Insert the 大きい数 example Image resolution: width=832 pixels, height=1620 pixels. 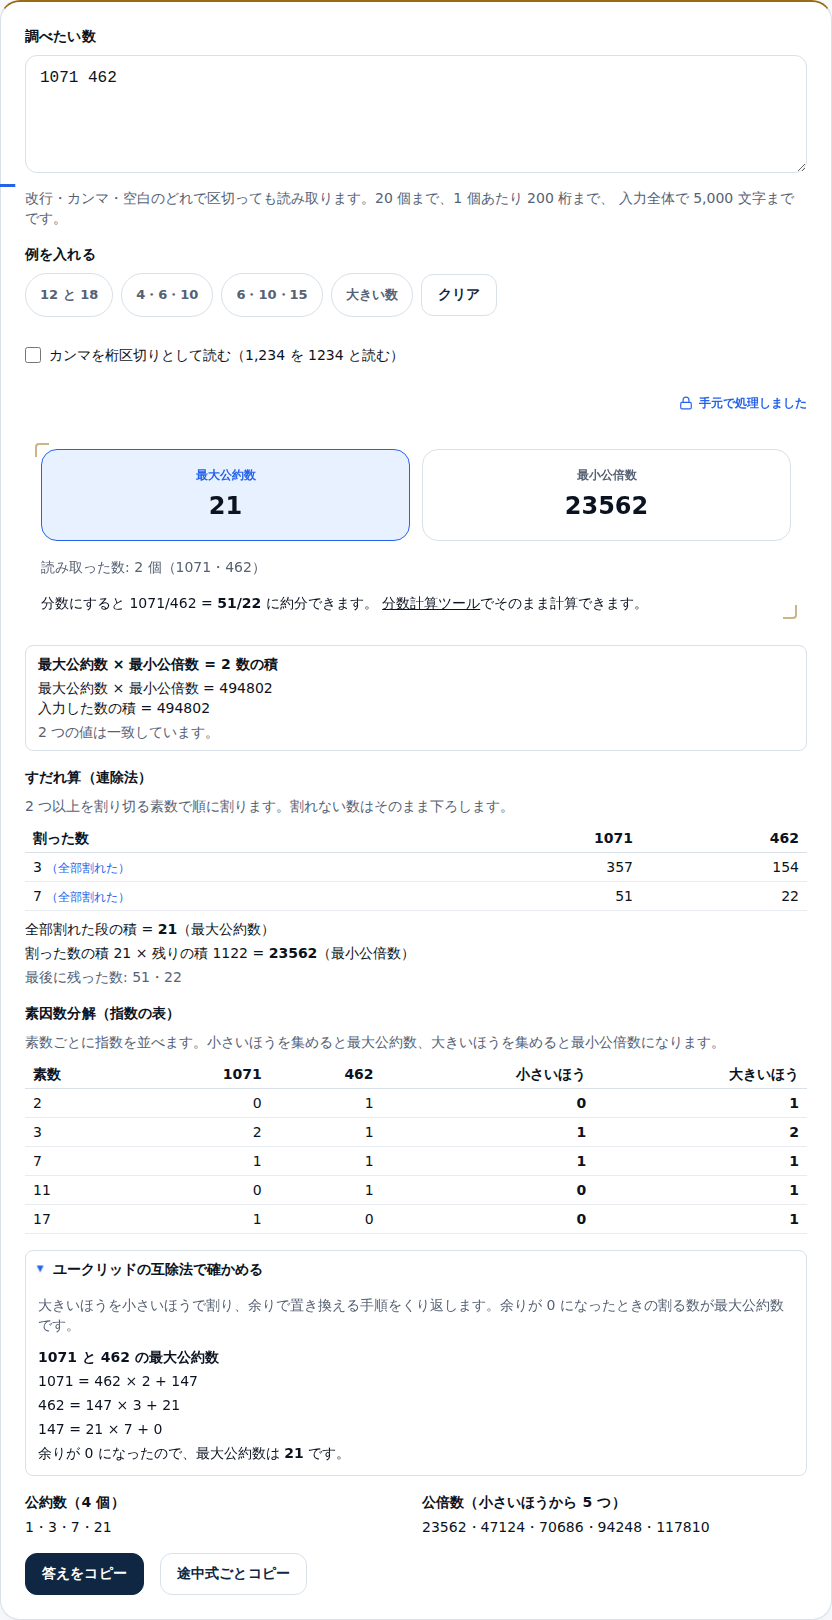(372, 295)
